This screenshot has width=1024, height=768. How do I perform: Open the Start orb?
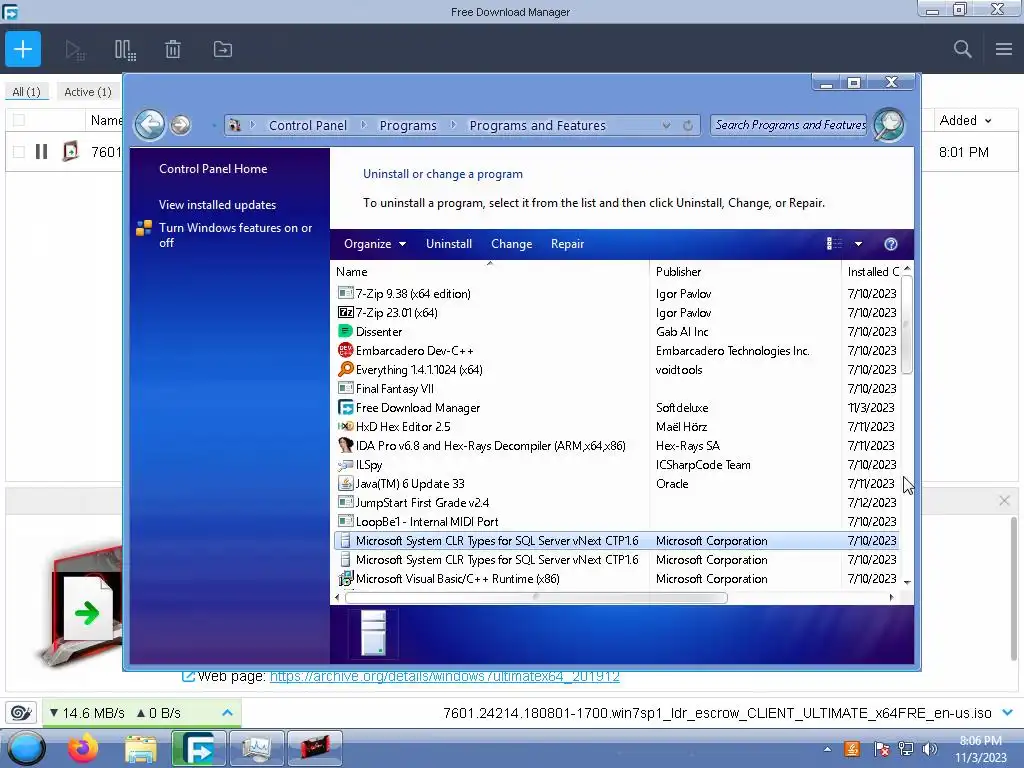pos(25,748)
